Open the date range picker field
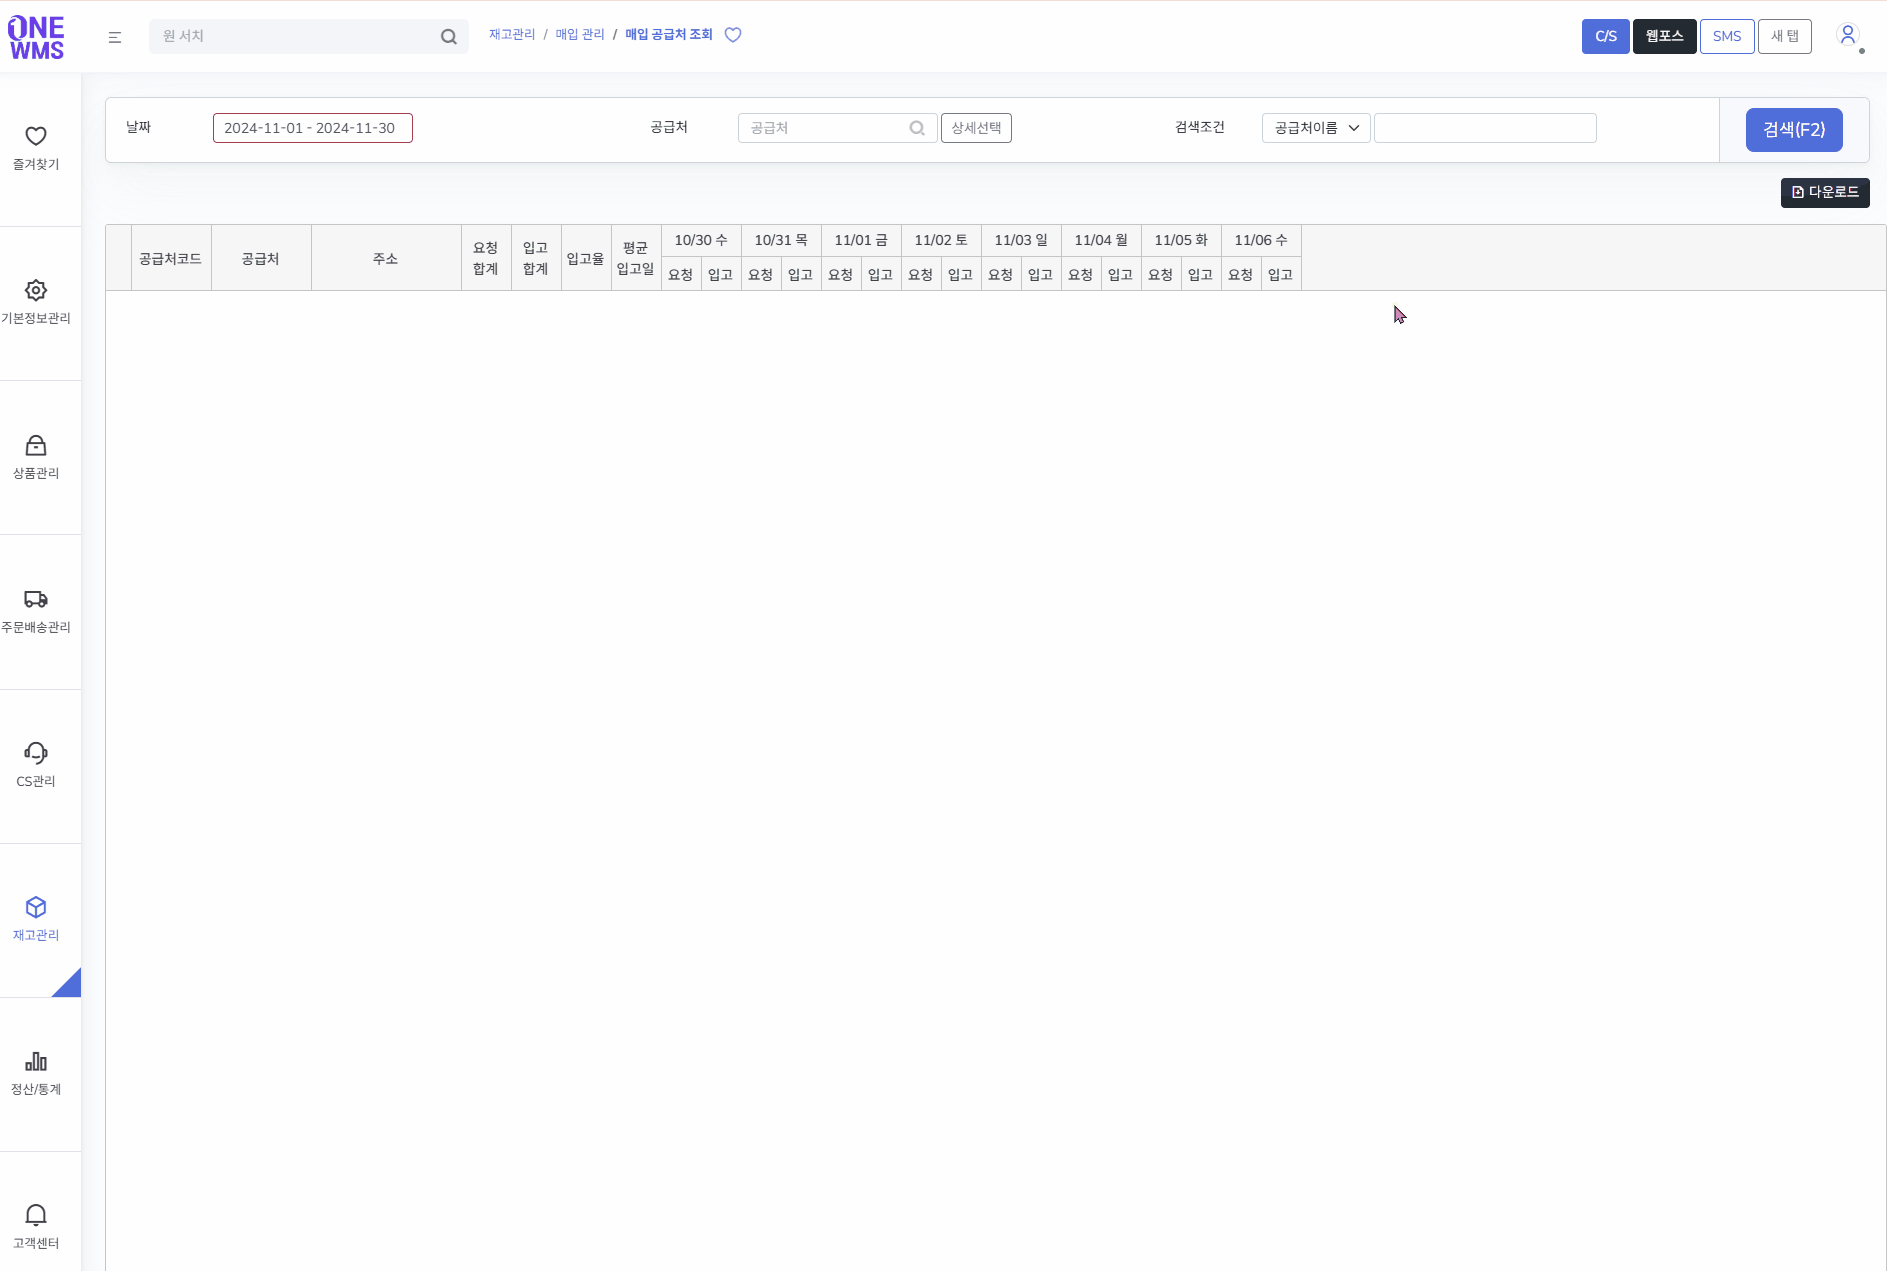Screen dimensions: 1887x1271 [x=313, y=128]
